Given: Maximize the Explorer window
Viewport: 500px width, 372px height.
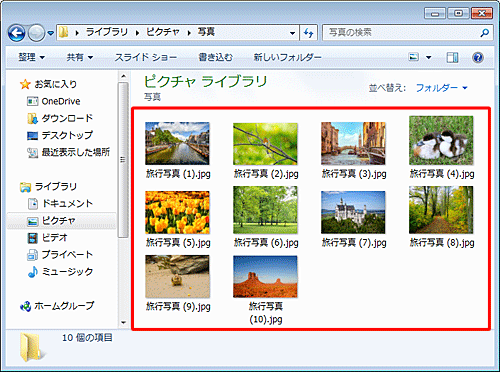Looking at the screenshot, I should click(458, 14).
